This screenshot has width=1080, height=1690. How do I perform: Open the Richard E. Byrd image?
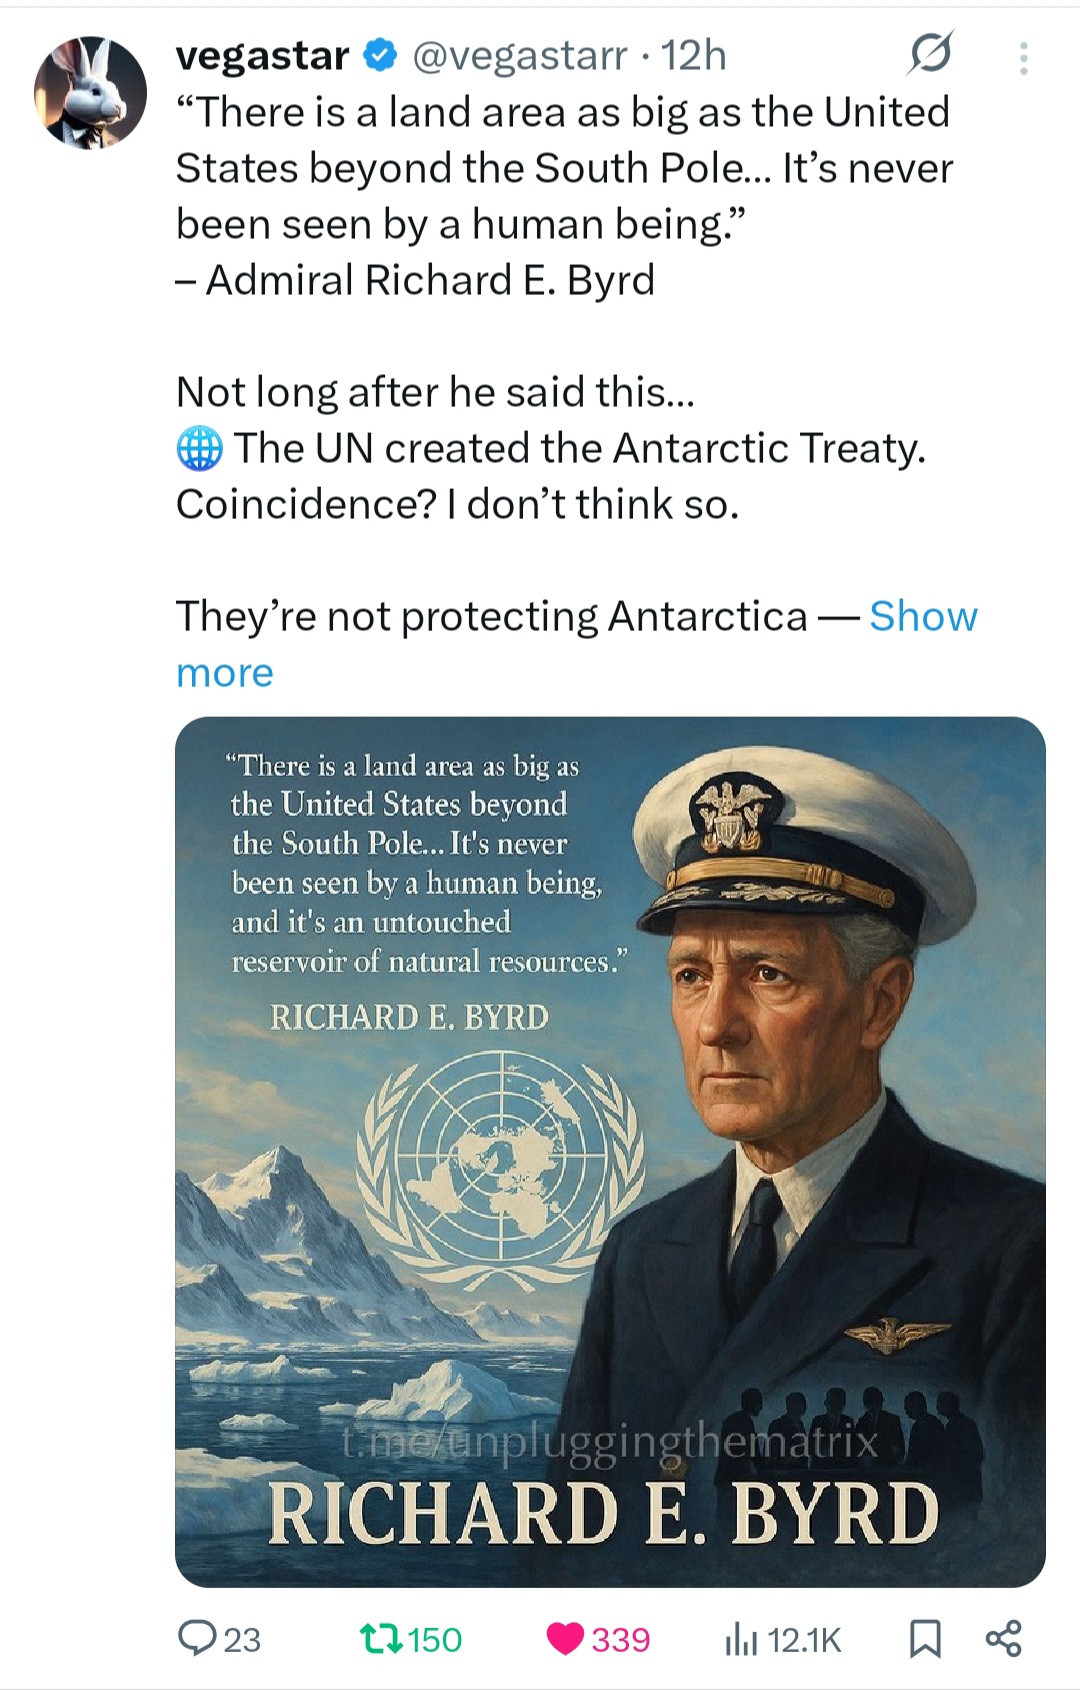point(610,1150)
